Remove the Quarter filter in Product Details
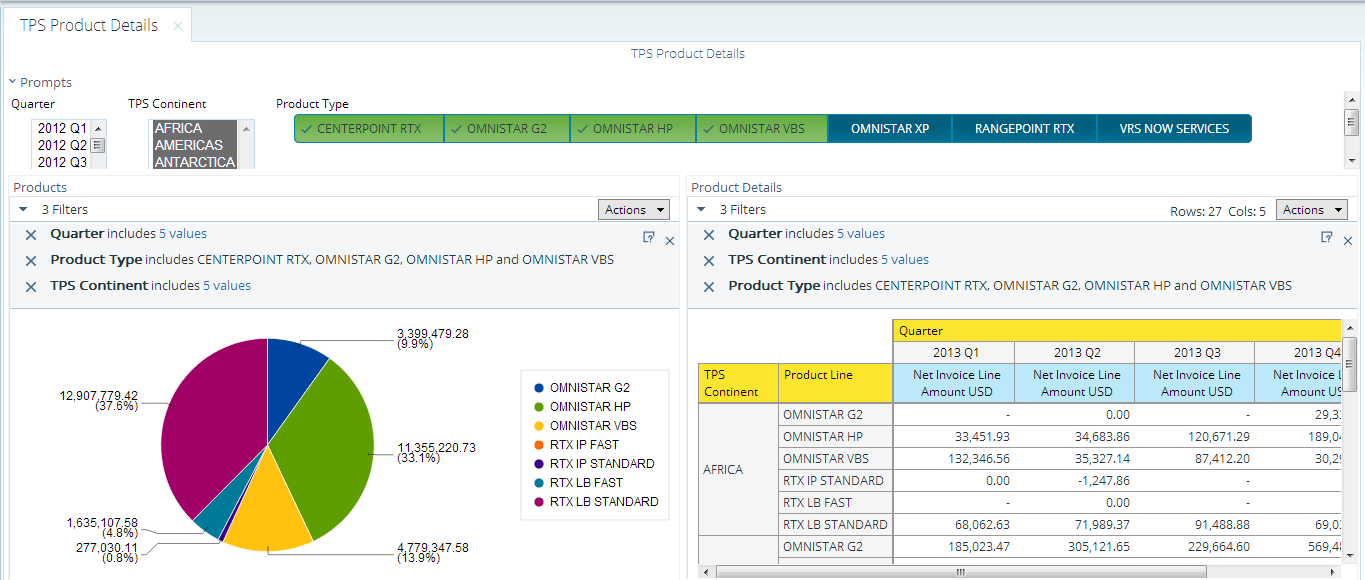Screen dimensions: 1365x580 pyautogui.click(x=709, y=235)
